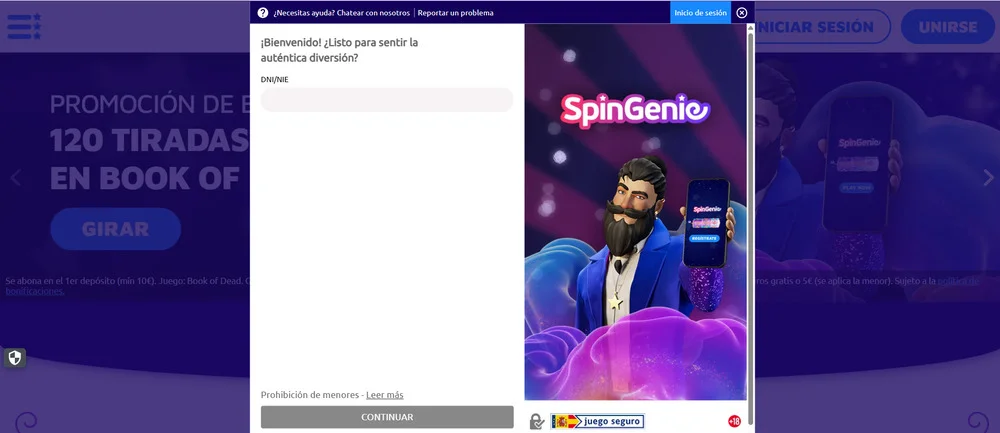Click the secure padlock check icon
Viewport: 1000px width, 433px height.
[536, 422]
